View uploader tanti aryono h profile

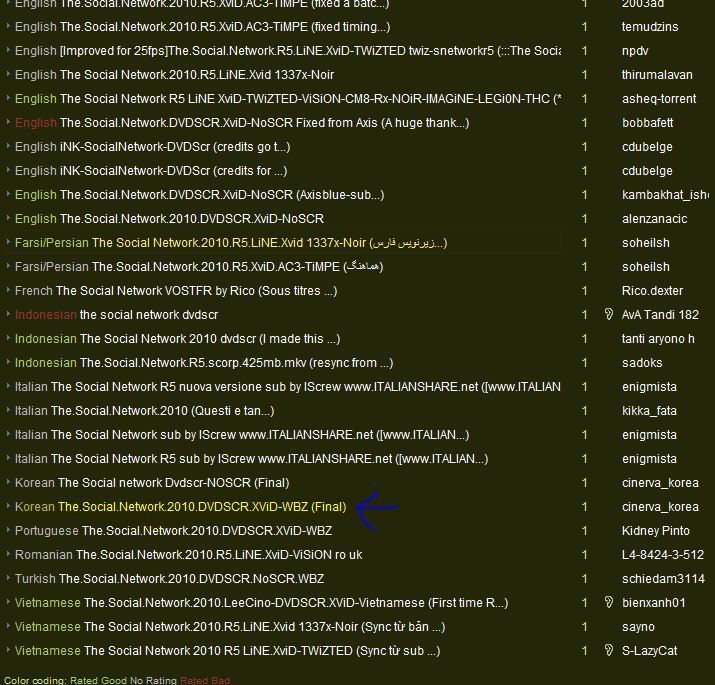tap(658, 339)
